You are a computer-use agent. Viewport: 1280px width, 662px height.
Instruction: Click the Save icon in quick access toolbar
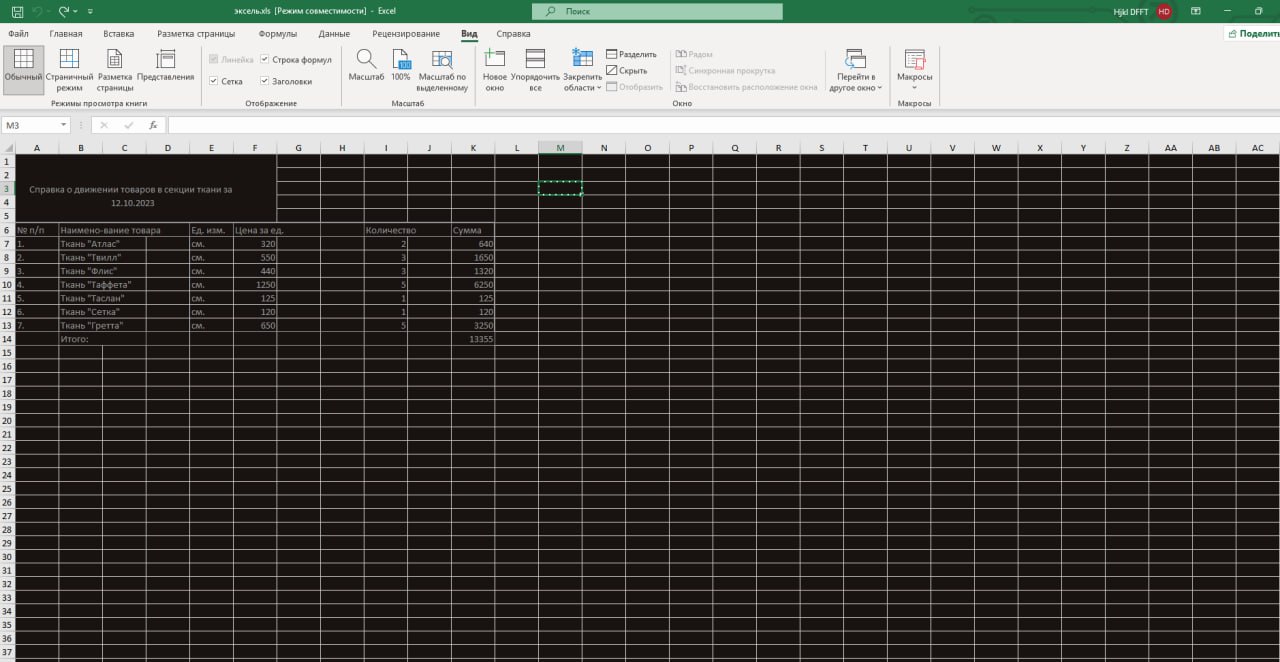[16, 11]
